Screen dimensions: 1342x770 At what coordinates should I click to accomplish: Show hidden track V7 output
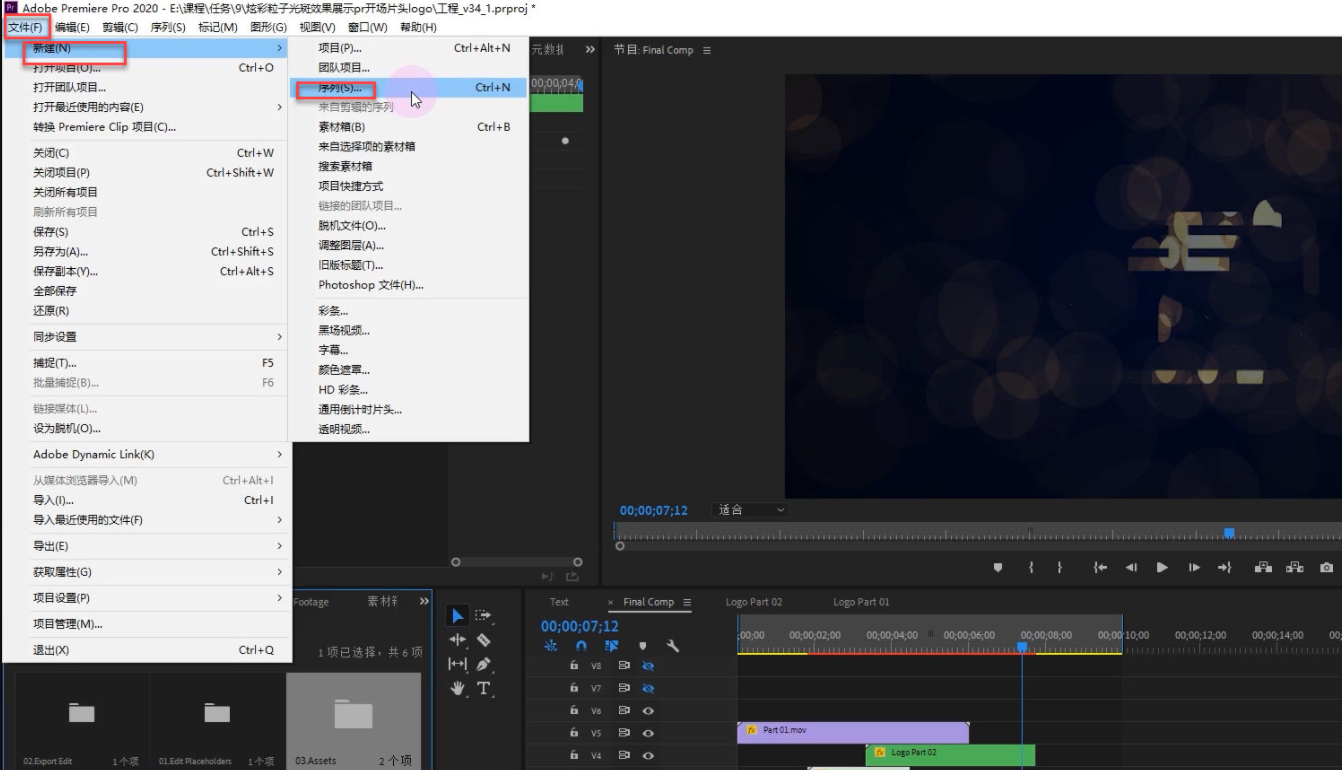[648, 687]
